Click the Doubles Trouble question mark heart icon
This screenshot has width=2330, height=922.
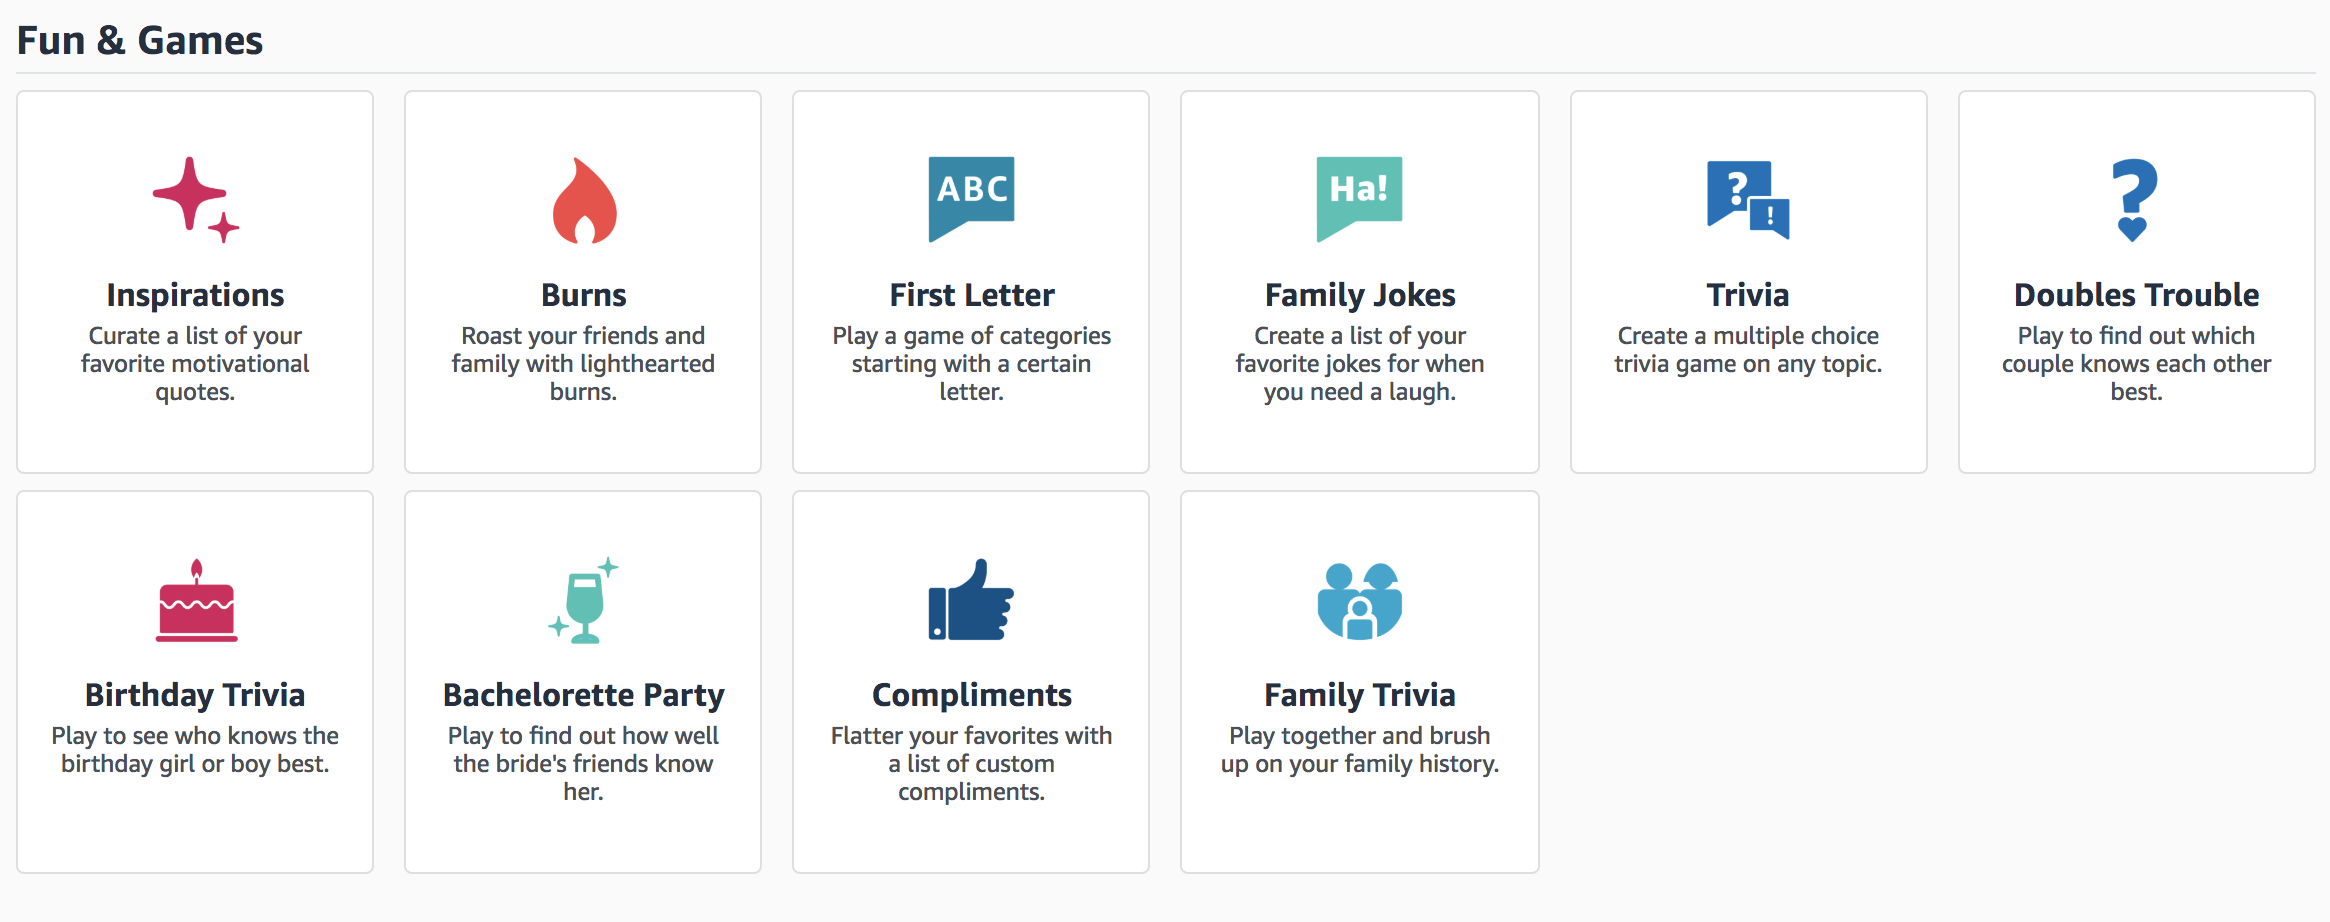(x=2135, y=199)
